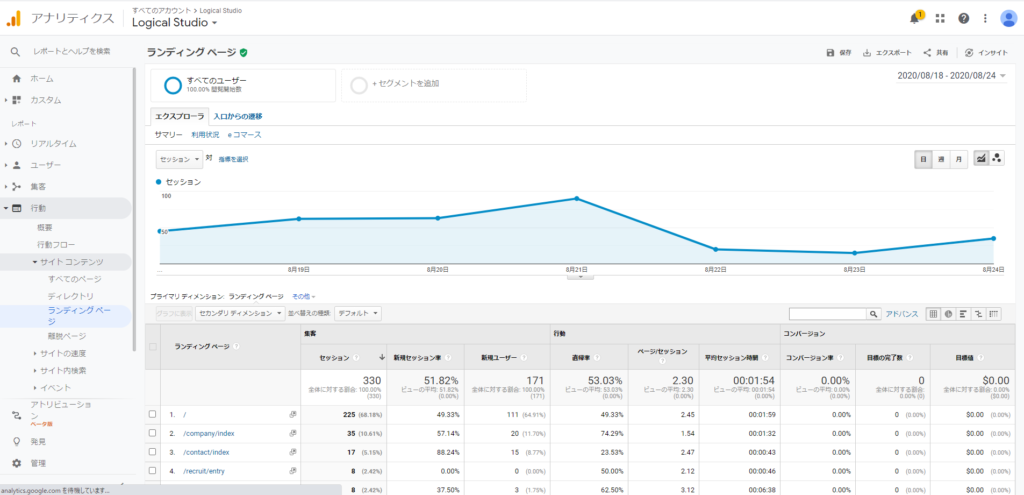Open the Insights icon
The image size is (1024, 495).
969,53
